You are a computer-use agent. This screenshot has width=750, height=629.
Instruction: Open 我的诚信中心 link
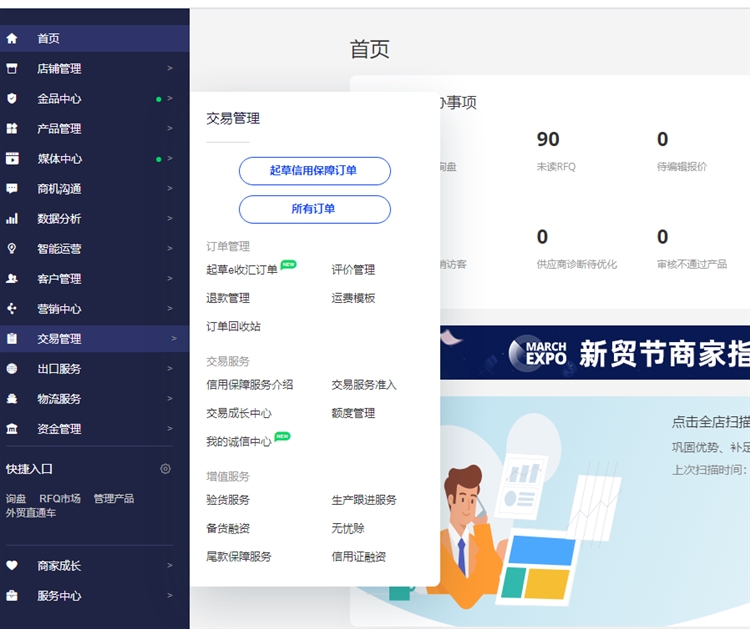239,441
